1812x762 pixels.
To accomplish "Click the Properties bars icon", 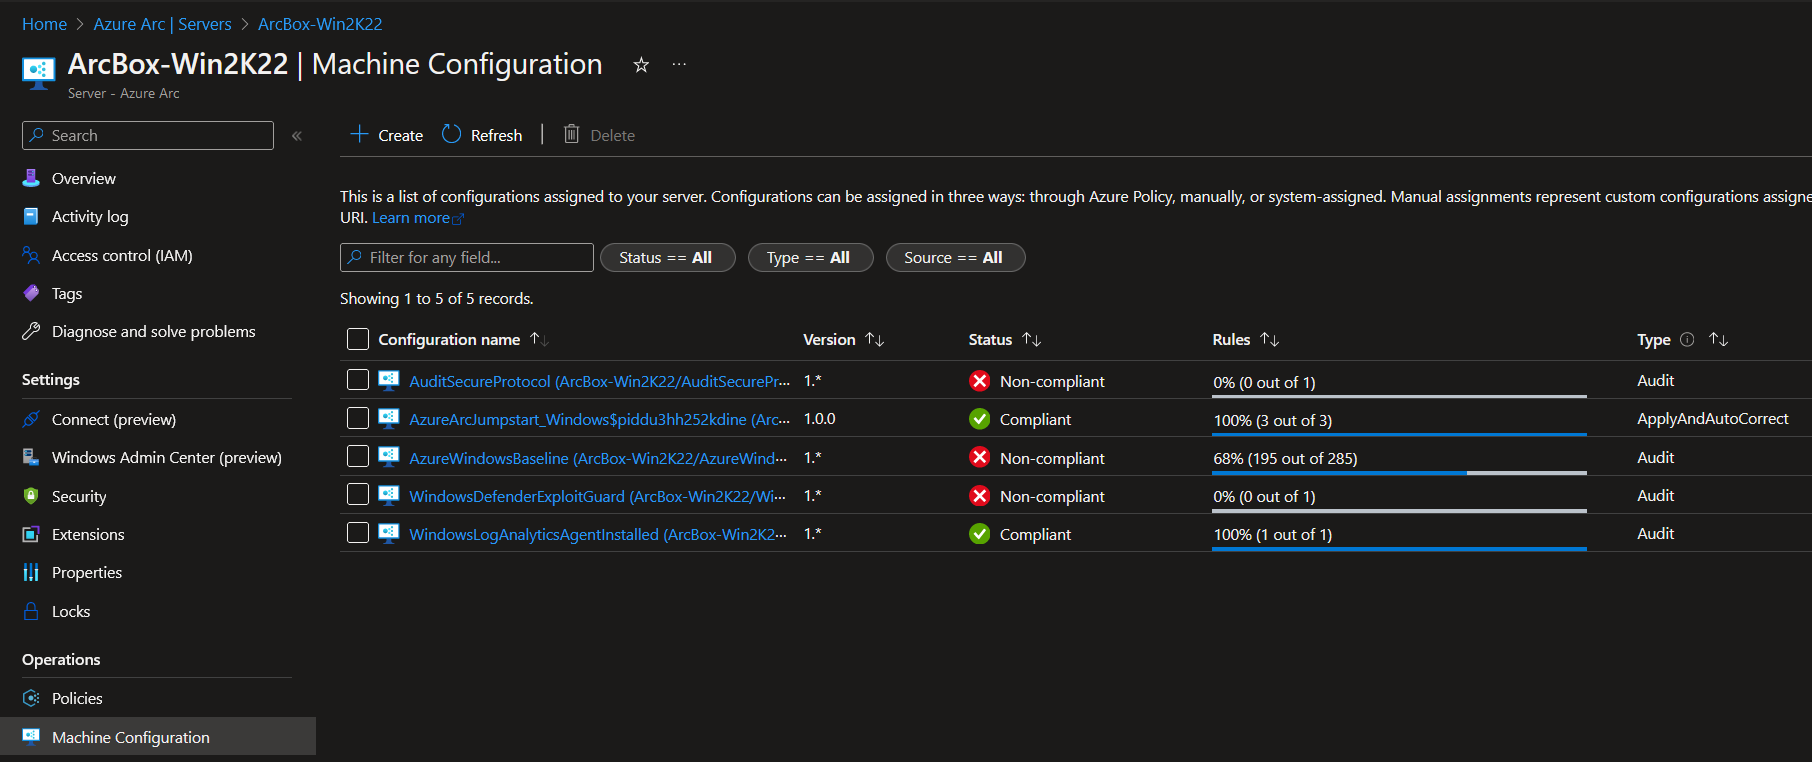I will pyautogui.click(x=31, y=572).
